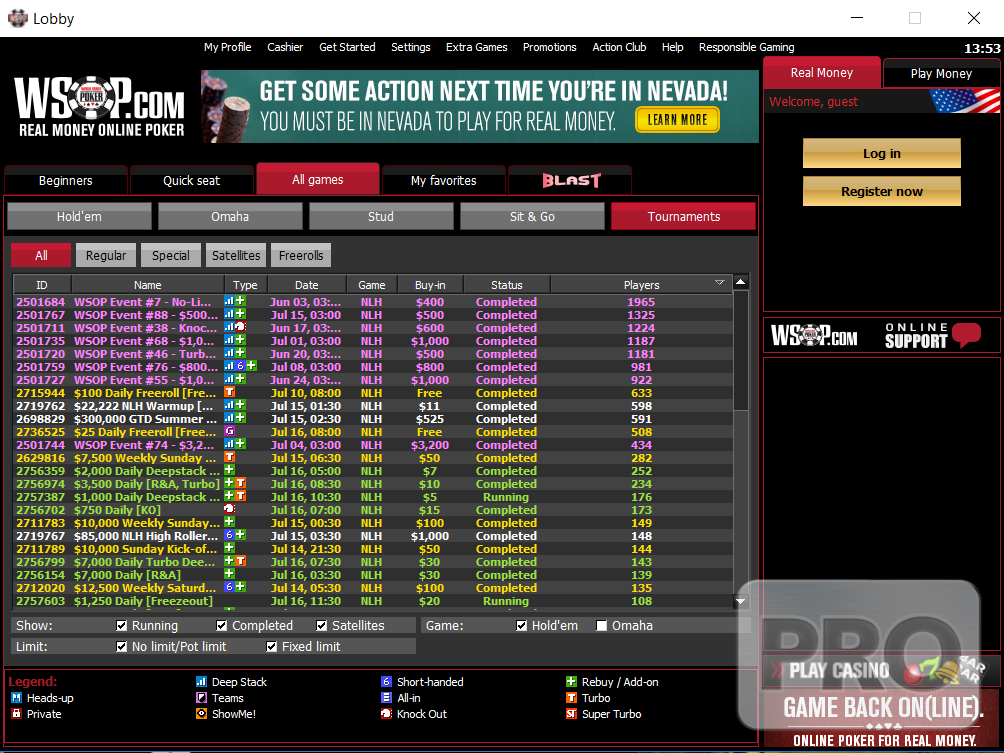This screenshot has width=1004, height=753.
Task: Click Short-handed icon in WSOP Event #76 row
Action: tap(241, 366)
